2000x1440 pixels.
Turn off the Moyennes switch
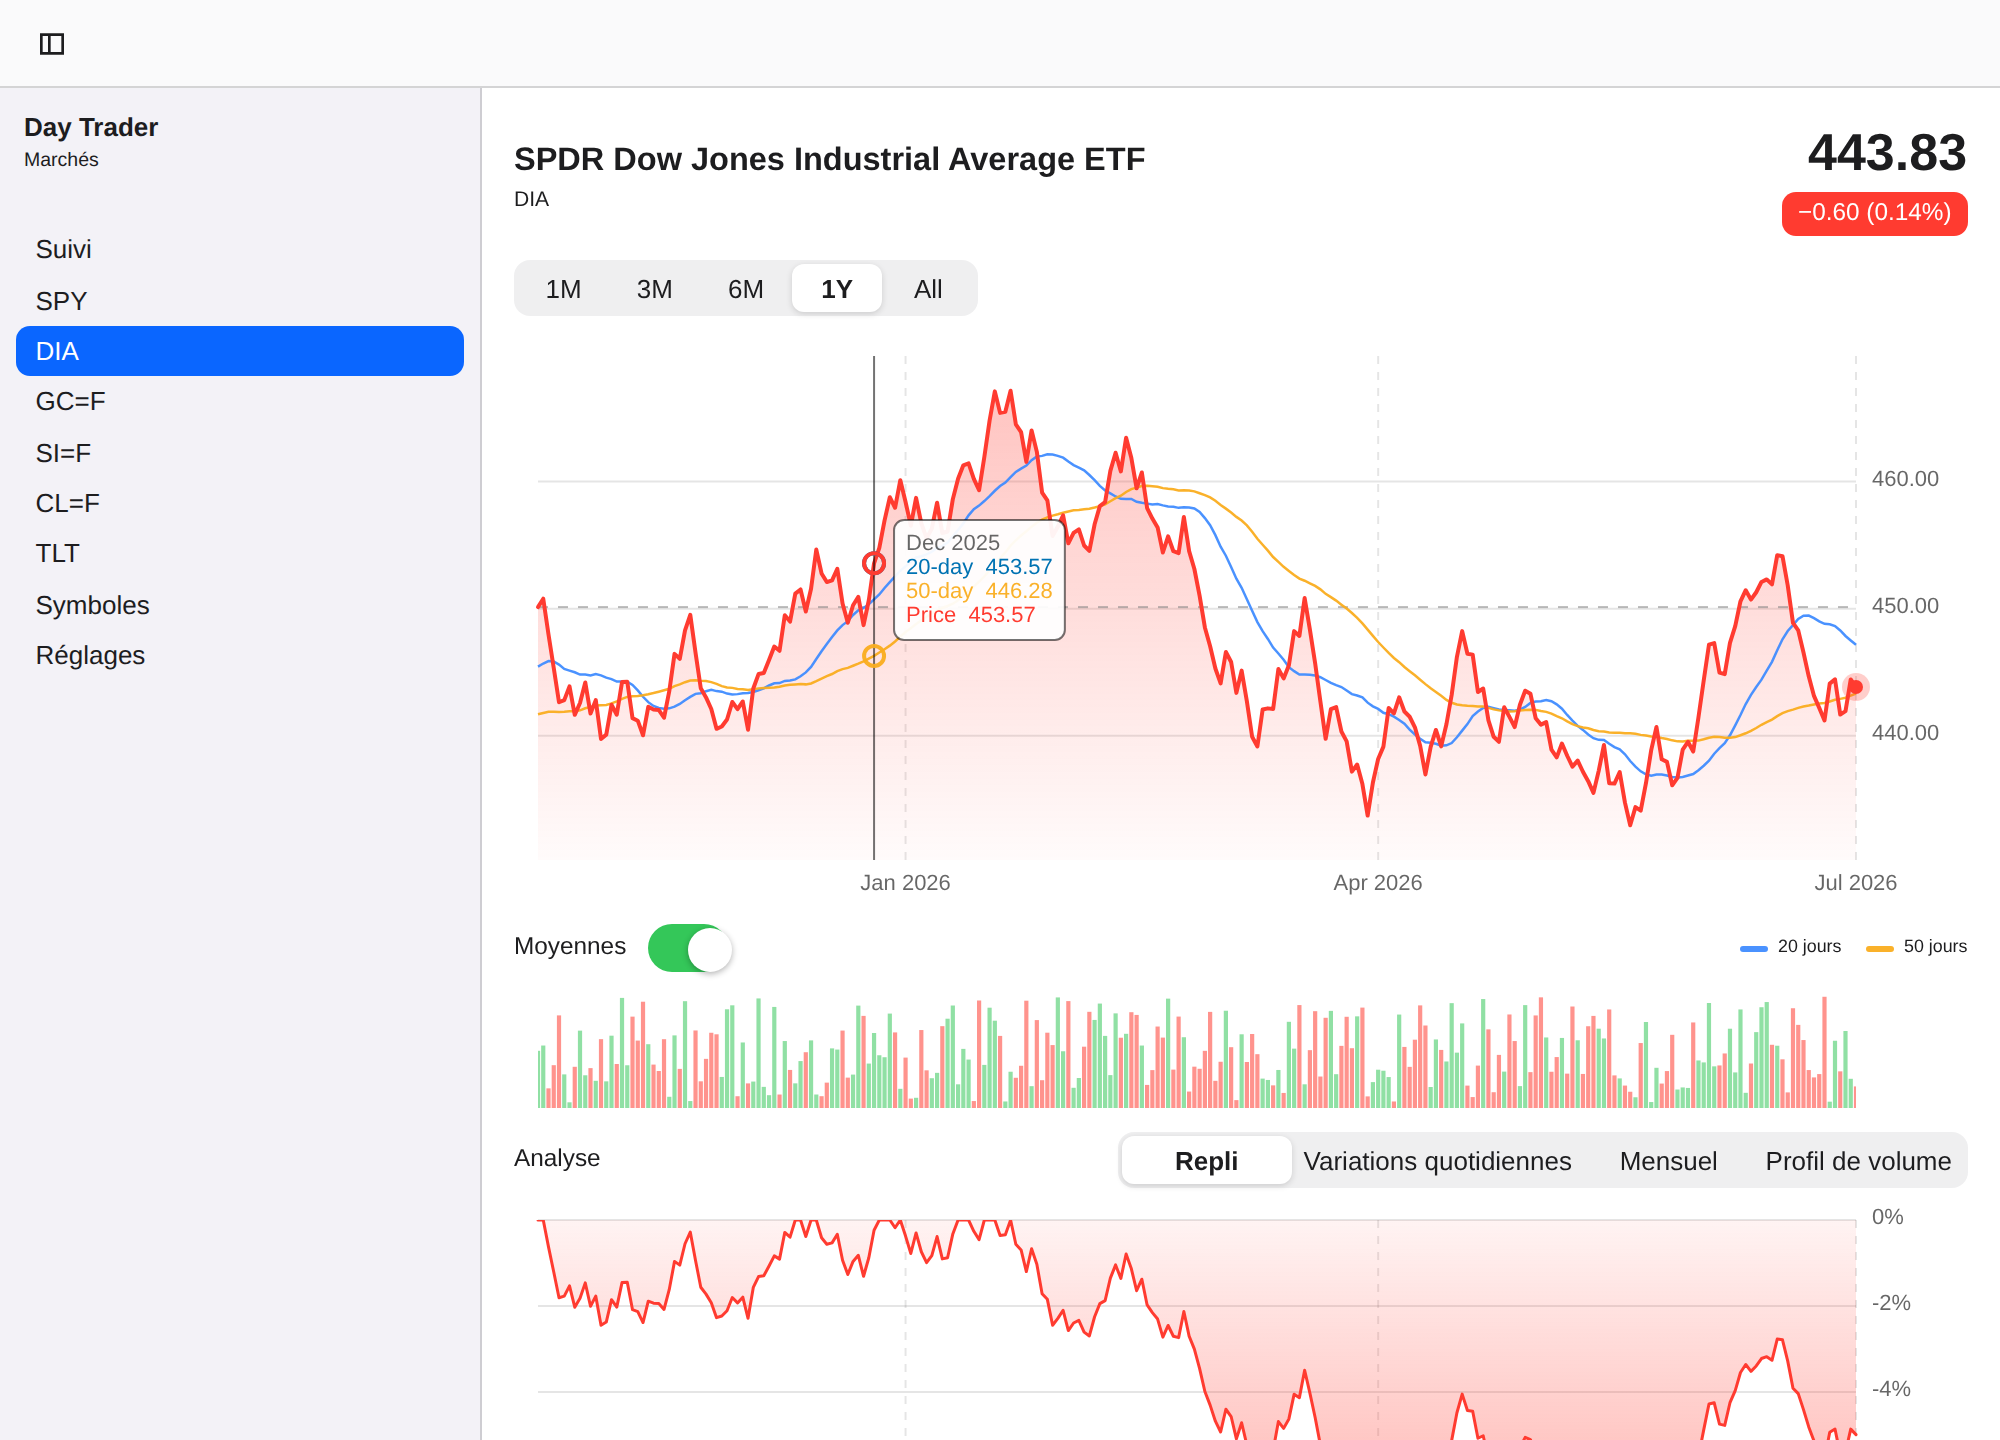coord(690,948)
